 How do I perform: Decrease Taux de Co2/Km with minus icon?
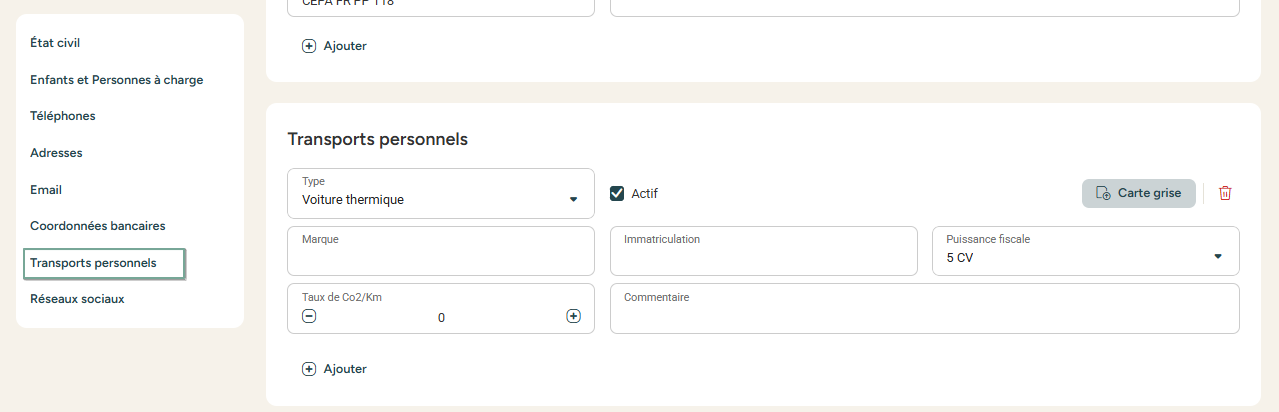pos(309,316)
